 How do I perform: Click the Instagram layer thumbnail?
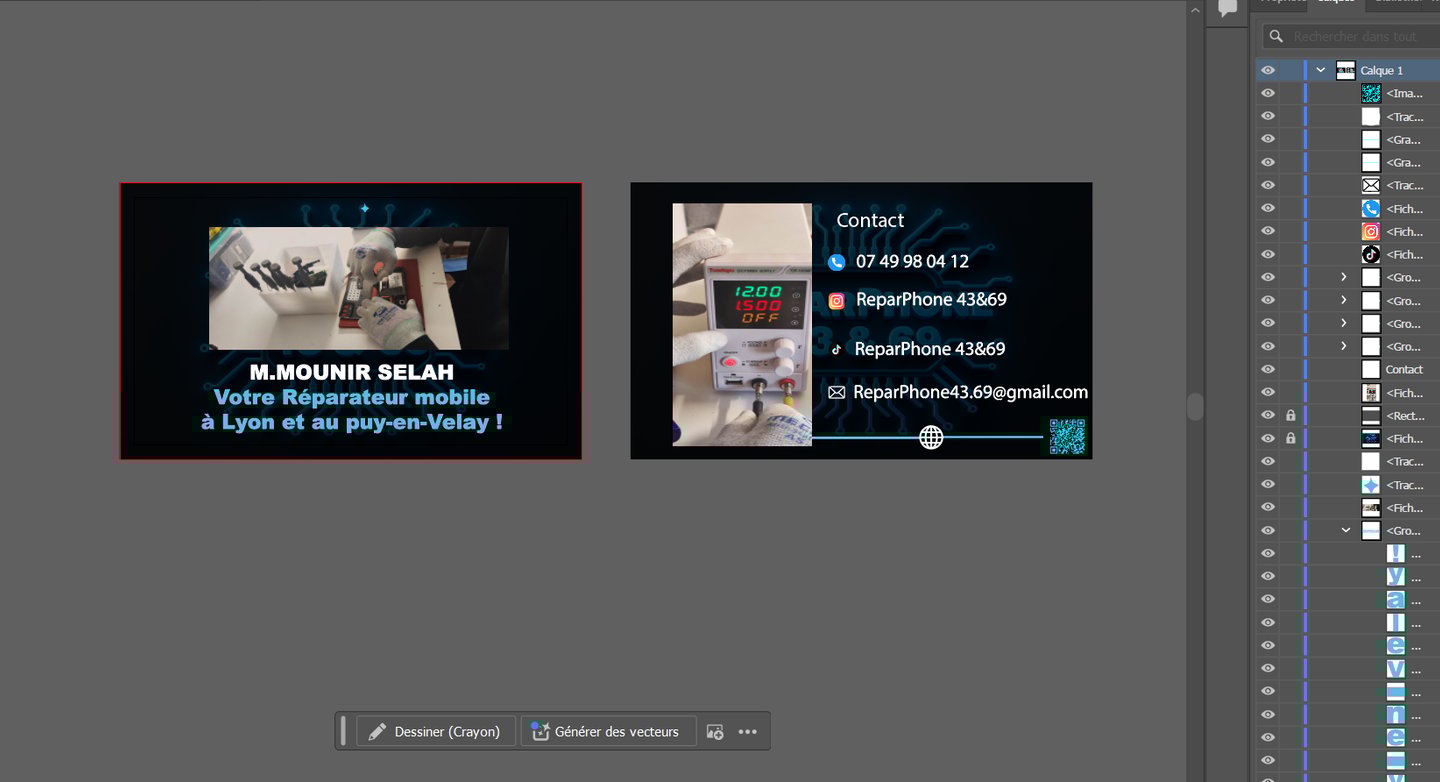(x=1371, y=231)
